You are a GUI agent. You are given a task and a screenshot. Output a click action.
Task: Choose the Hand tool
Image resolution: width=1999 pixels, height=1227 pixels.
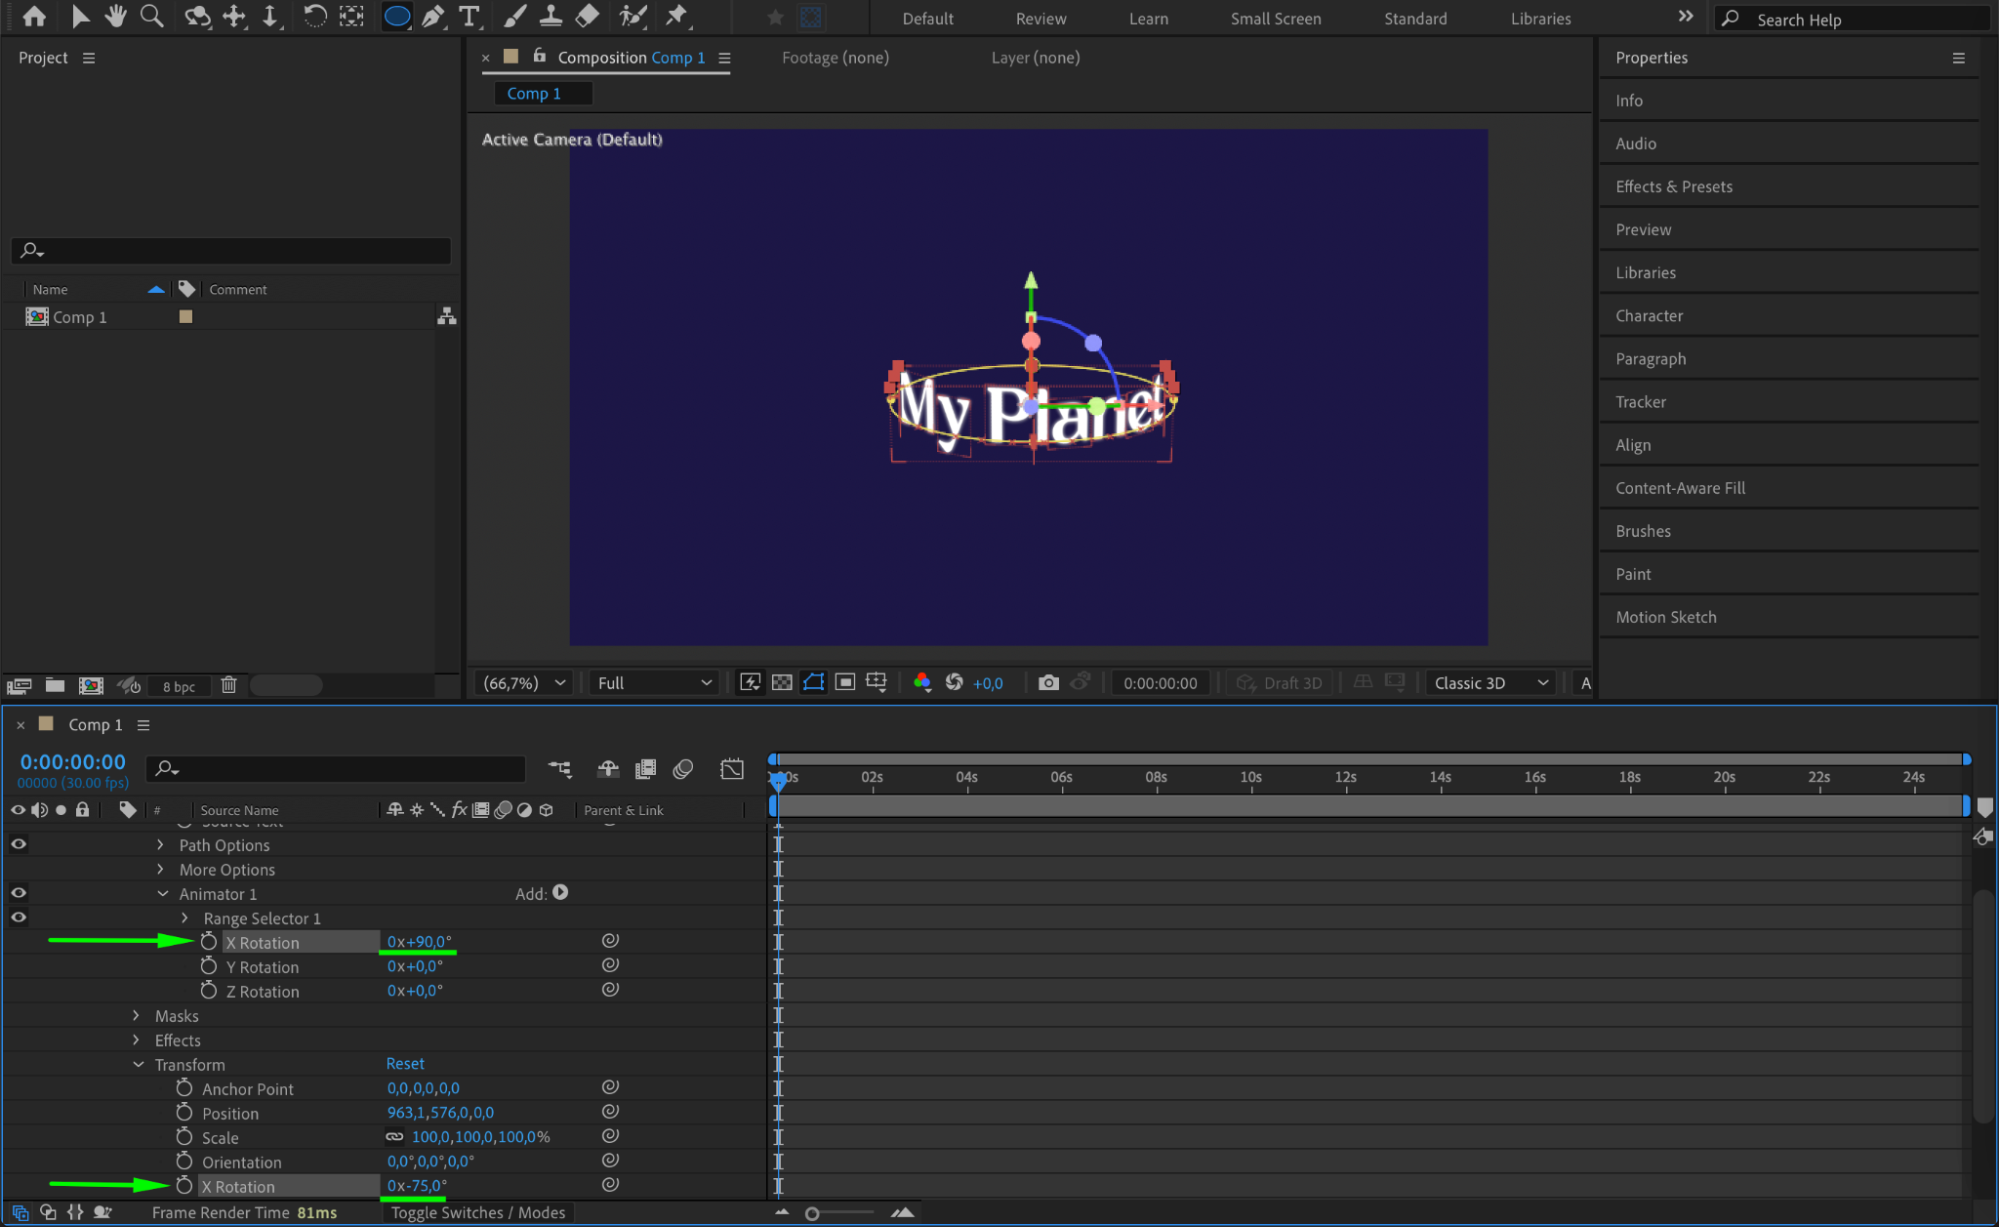pos(116,16)
